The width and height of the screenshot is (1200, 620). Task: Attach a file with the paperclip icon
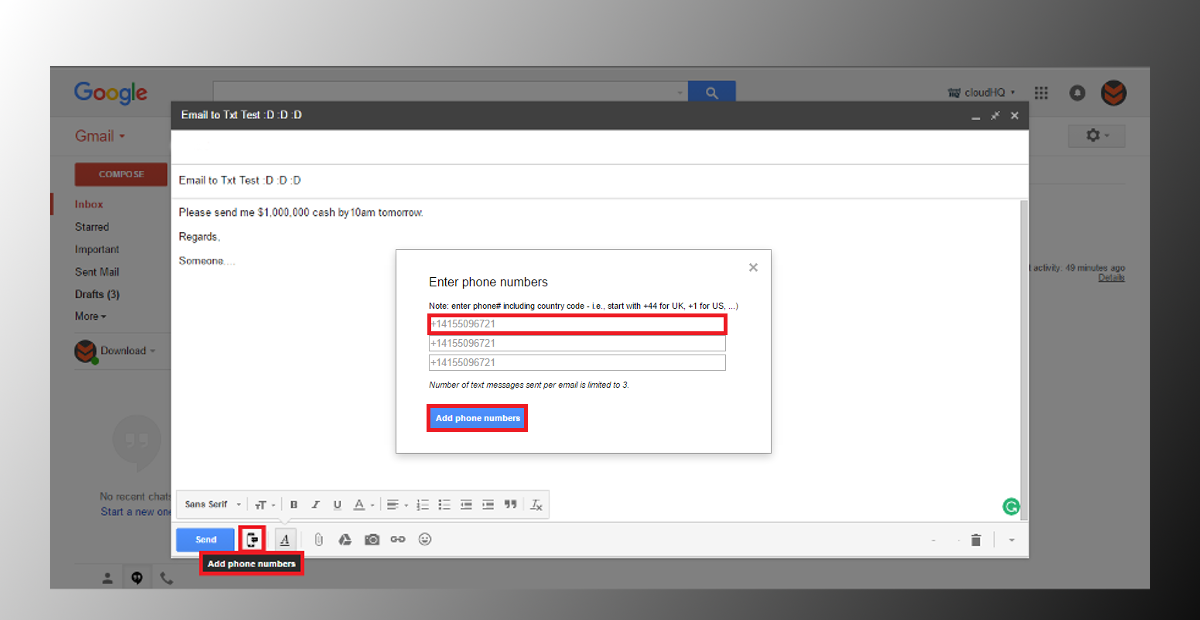pos(319,540)
